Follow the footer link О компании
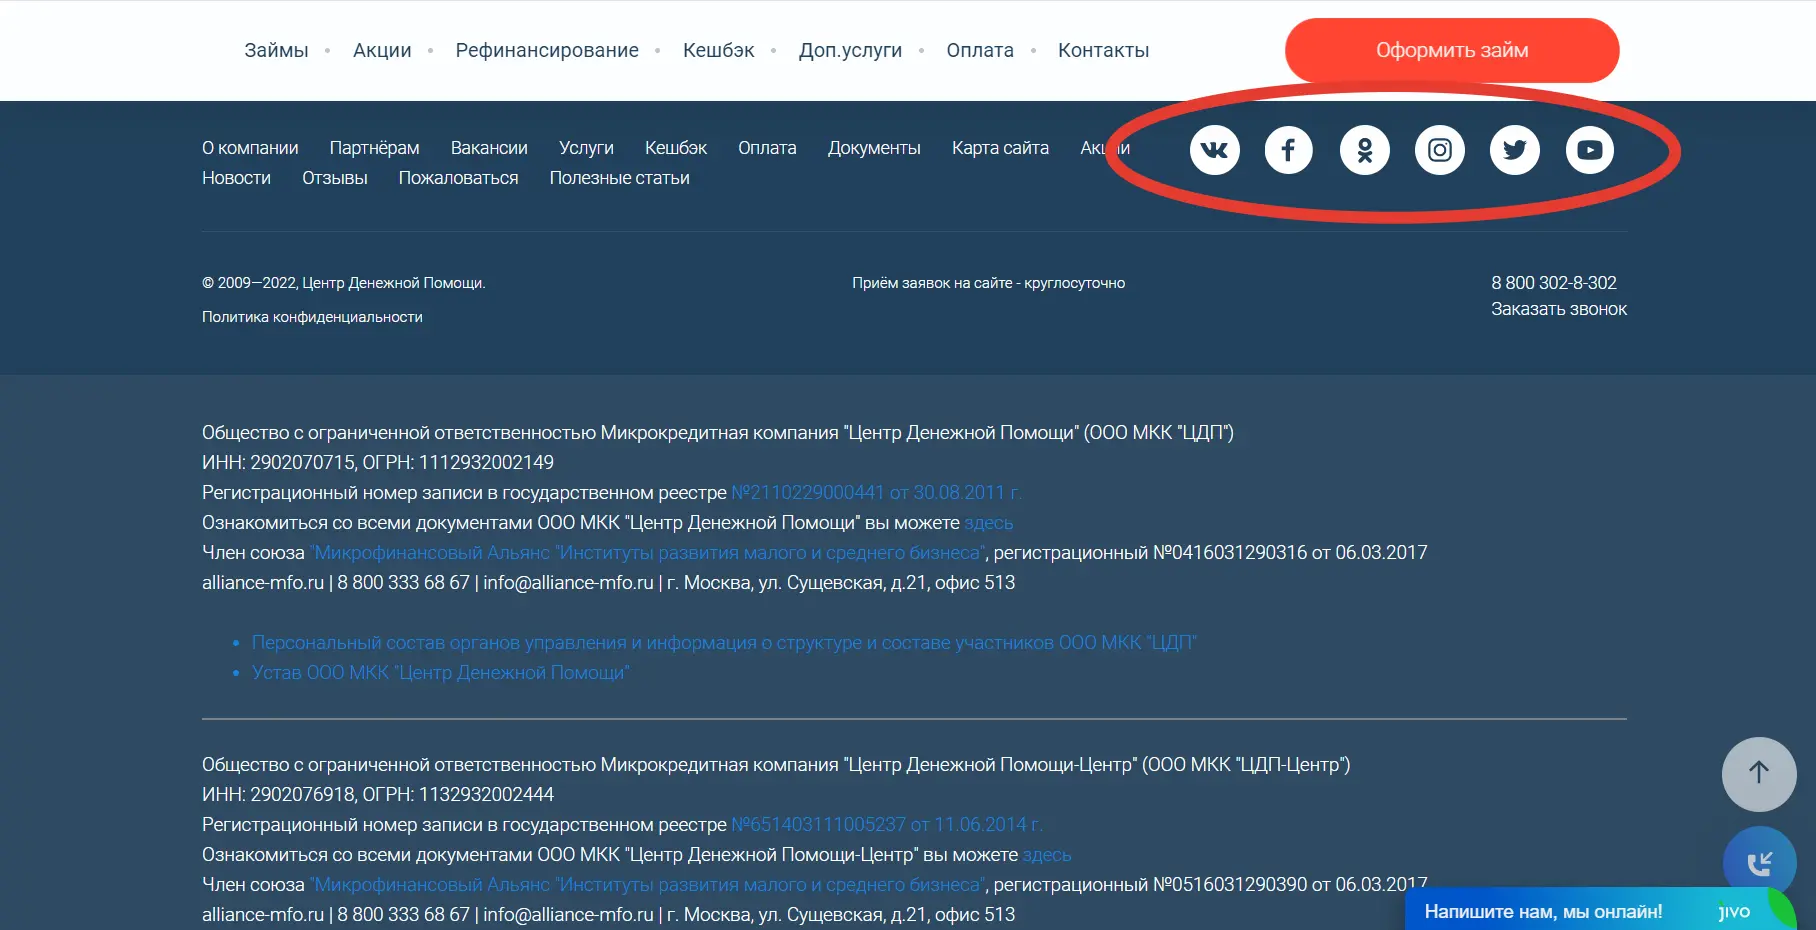 click(x=250, y=148)
